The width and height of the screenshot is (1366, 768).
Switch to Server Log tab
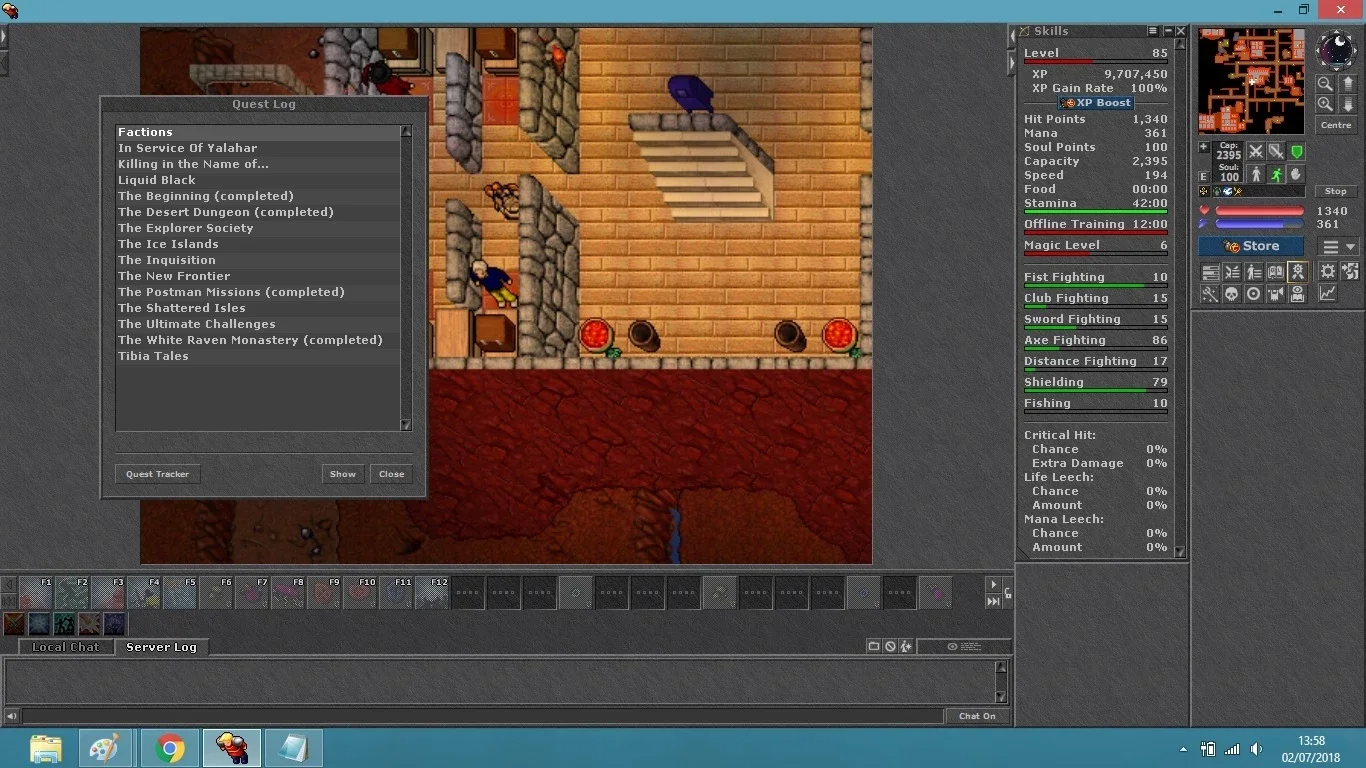pyautogui.click(x=161, y=647)
